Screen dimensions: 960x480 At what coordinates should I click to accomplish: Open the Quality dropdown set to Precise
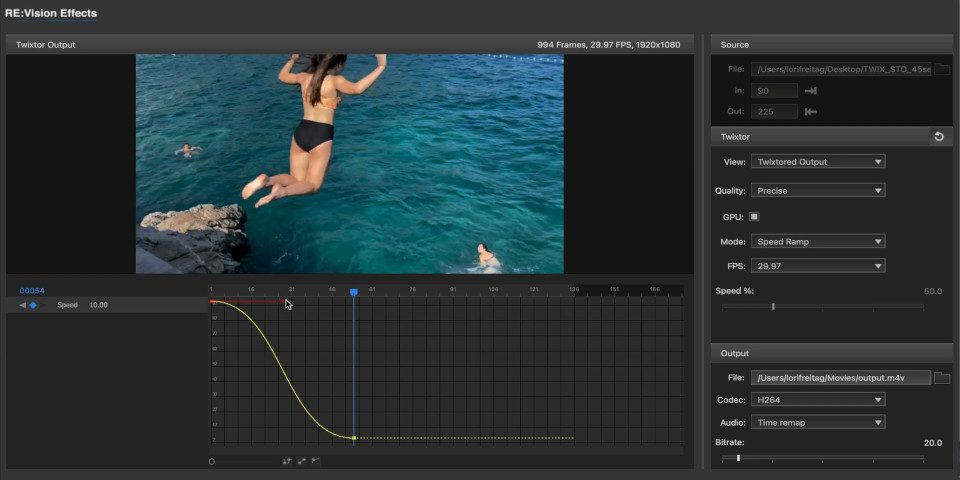pyautogui.click(x=818, y=190)
